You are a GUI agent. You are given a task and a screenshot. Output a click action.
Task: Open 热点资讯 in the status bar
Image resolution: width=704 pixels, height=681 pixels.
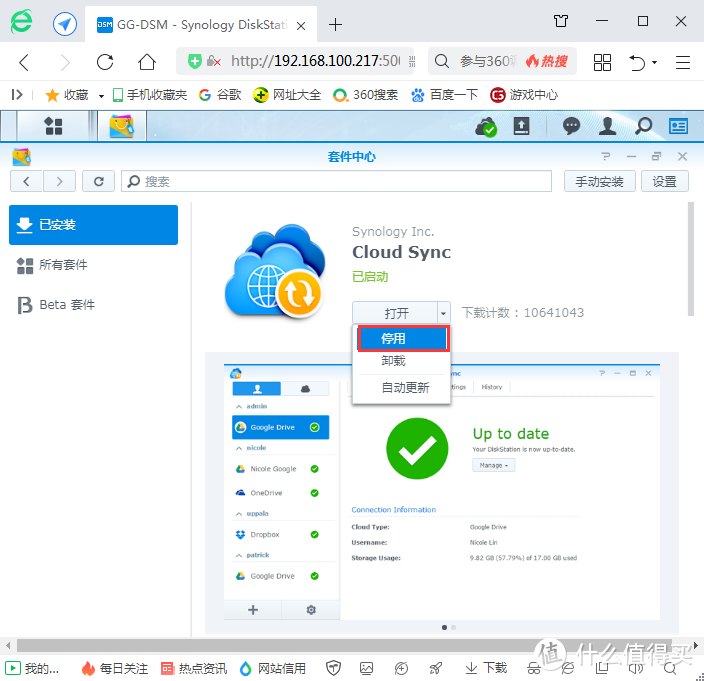194,668
